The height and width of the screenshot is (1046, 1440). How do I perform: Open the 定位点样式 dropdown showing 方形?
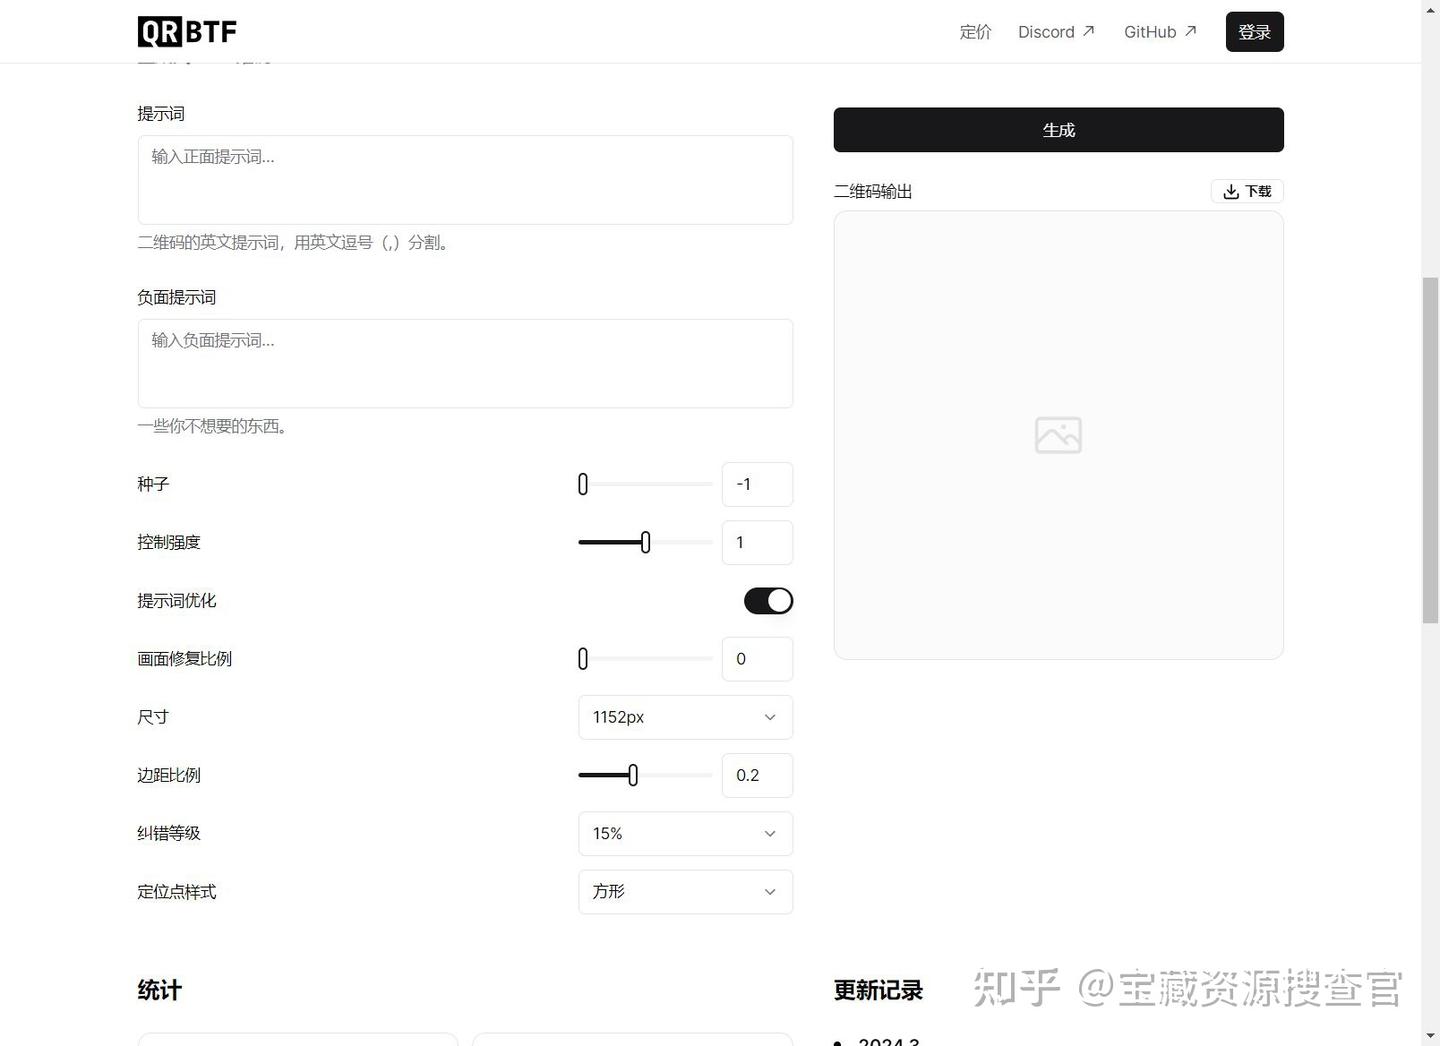point(685,892)
